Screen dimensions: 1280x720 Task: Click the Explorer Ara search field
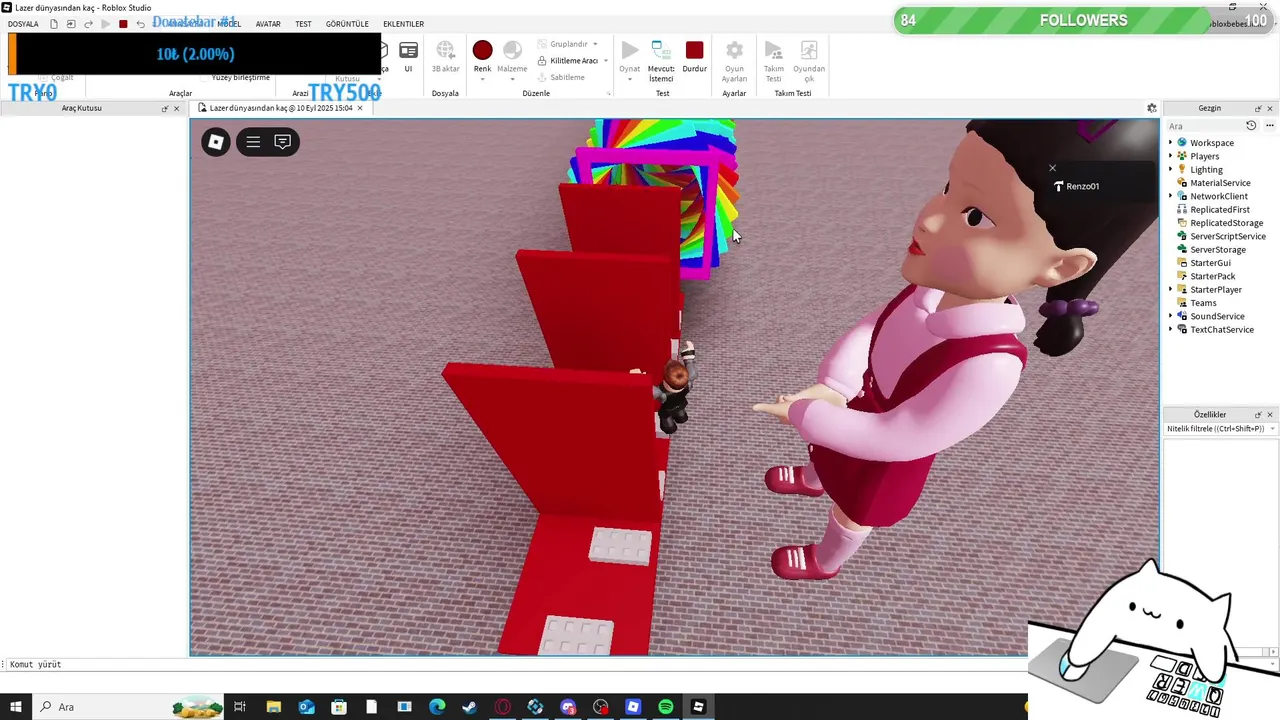pos(1204,126)
